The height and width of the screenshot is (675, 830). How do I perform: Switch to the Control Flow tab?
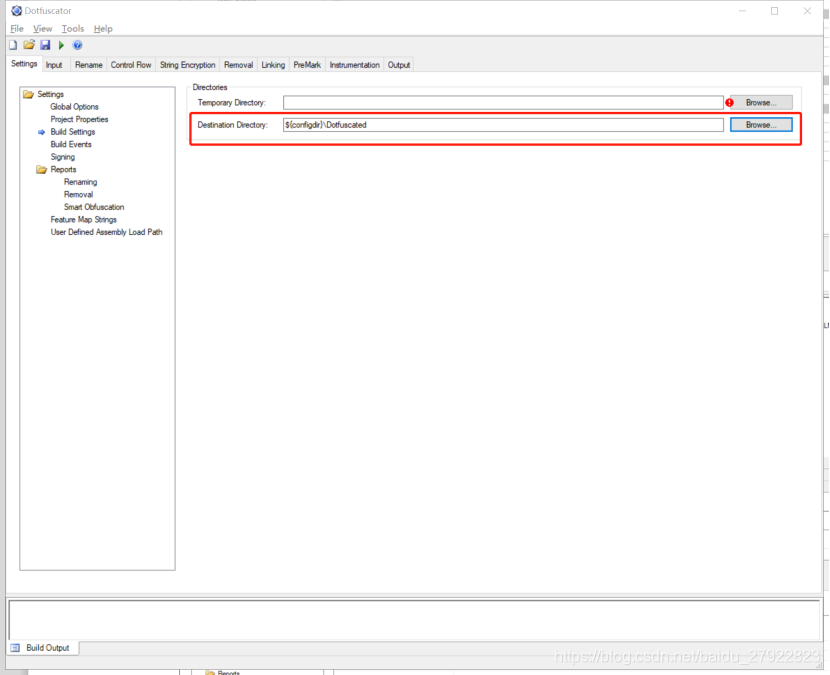pyautogui.click(x=131, y=65)
